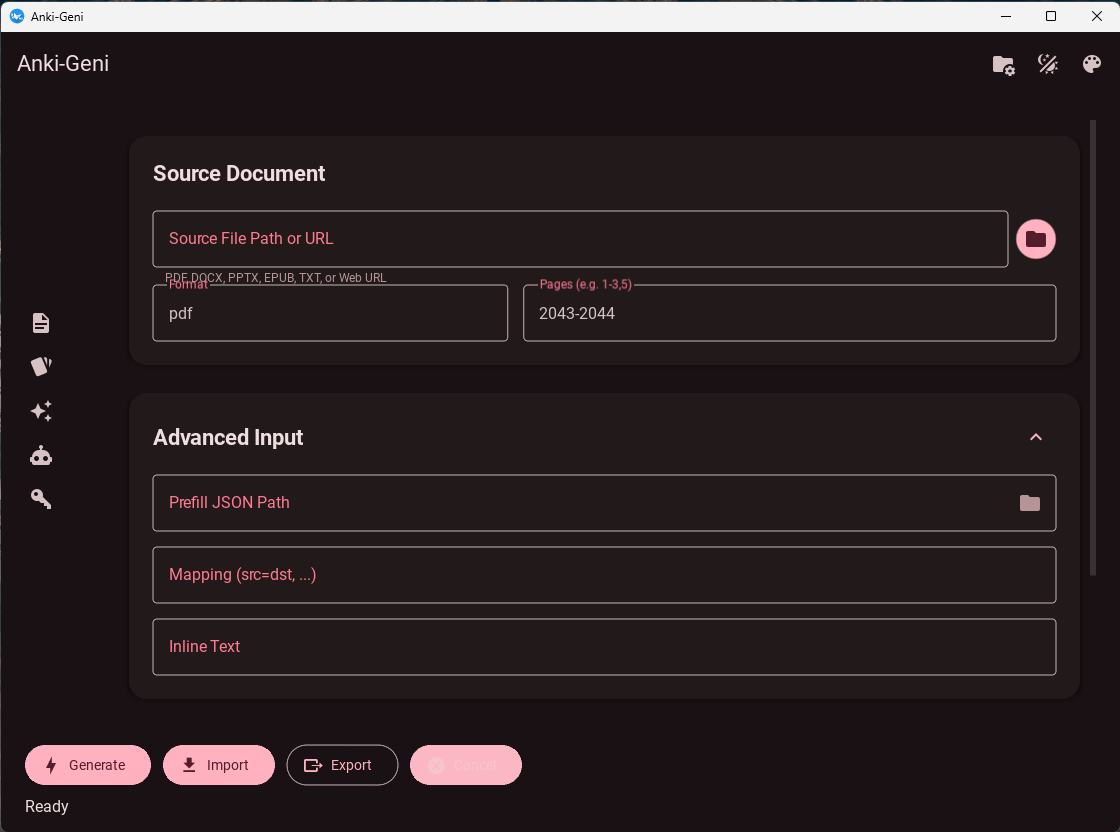
Task: Focus the Inline Text field
Action: tap(604, 647)
